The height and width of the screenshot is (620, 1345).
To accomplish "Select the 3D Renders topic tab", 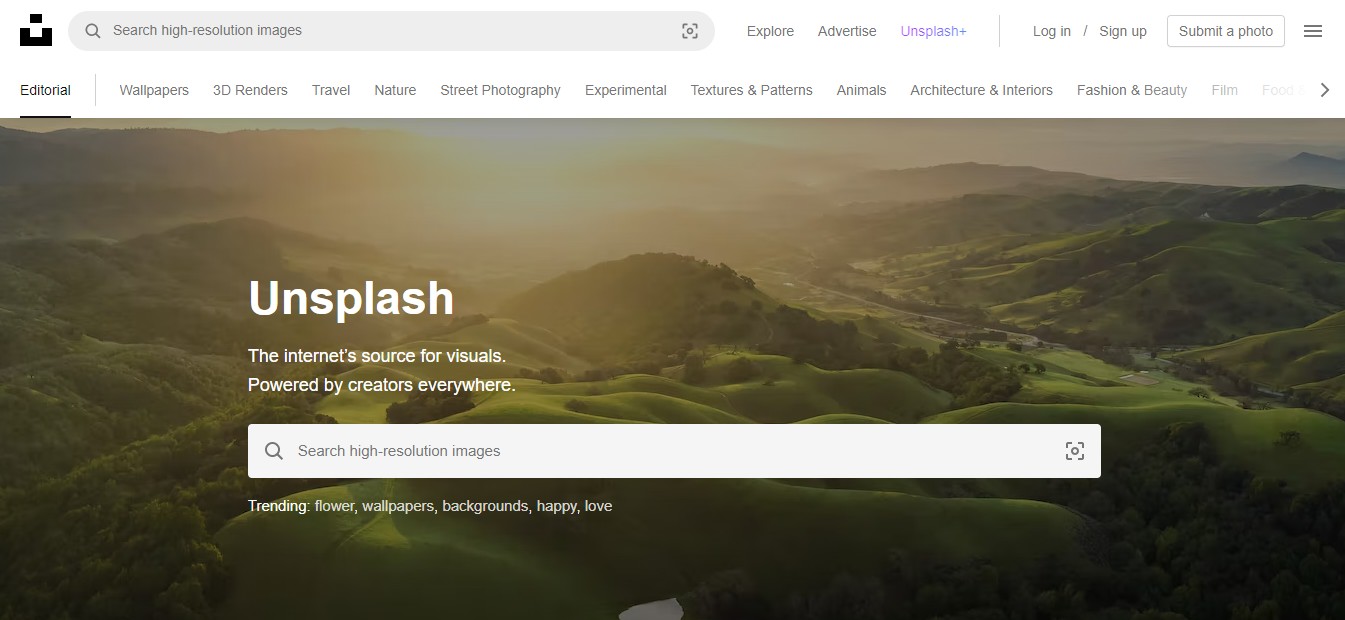I will (x=250, y=90).
